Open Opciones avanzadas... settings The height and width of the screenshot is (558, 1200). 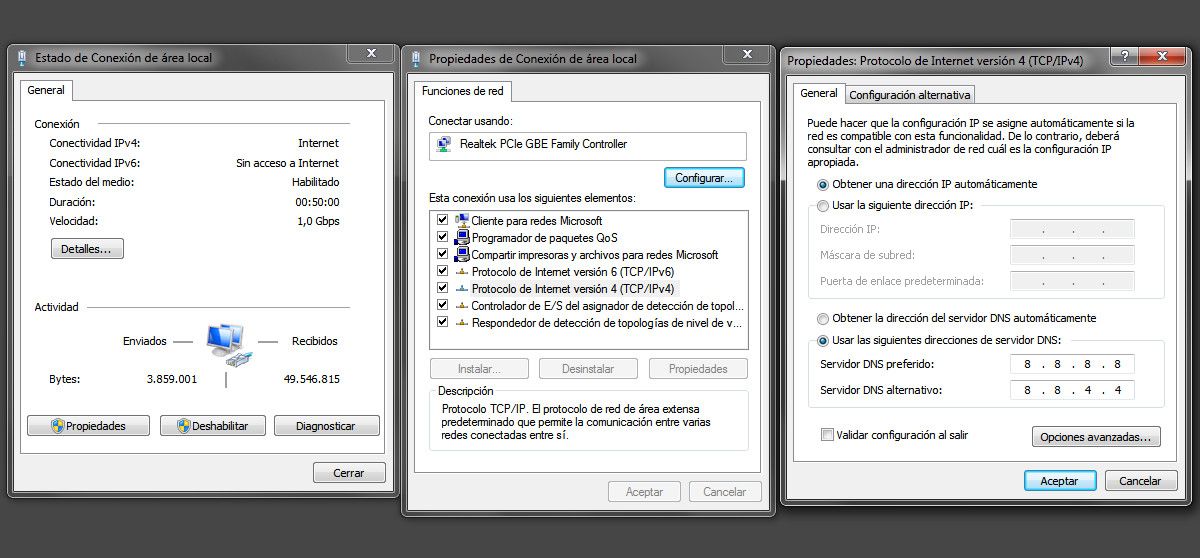pyautogui.click(x=1096, y=437)
